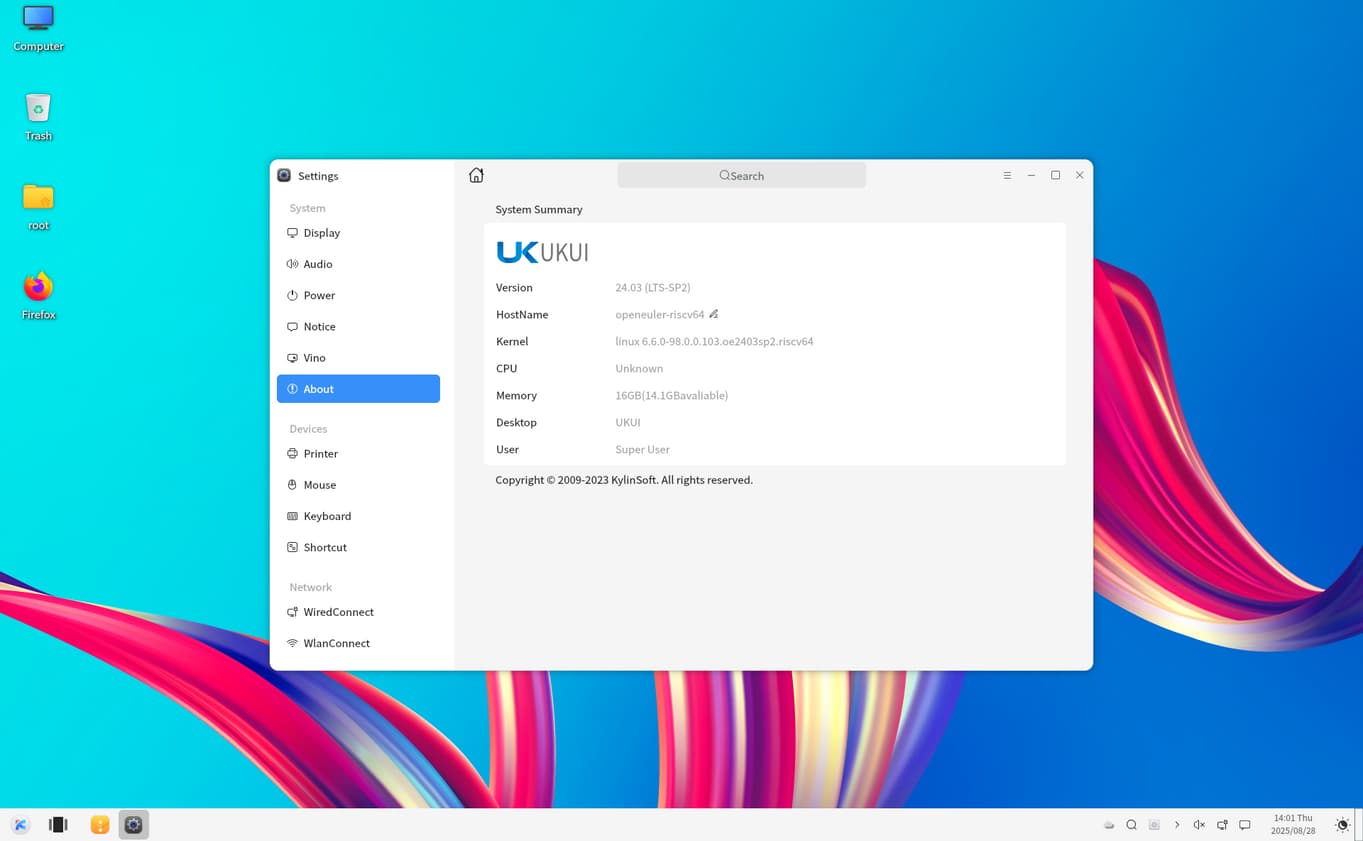The image size is (1363, 841).
Task: Click the Settings search field
Action: pyautogui.click(x=741, y=175)
